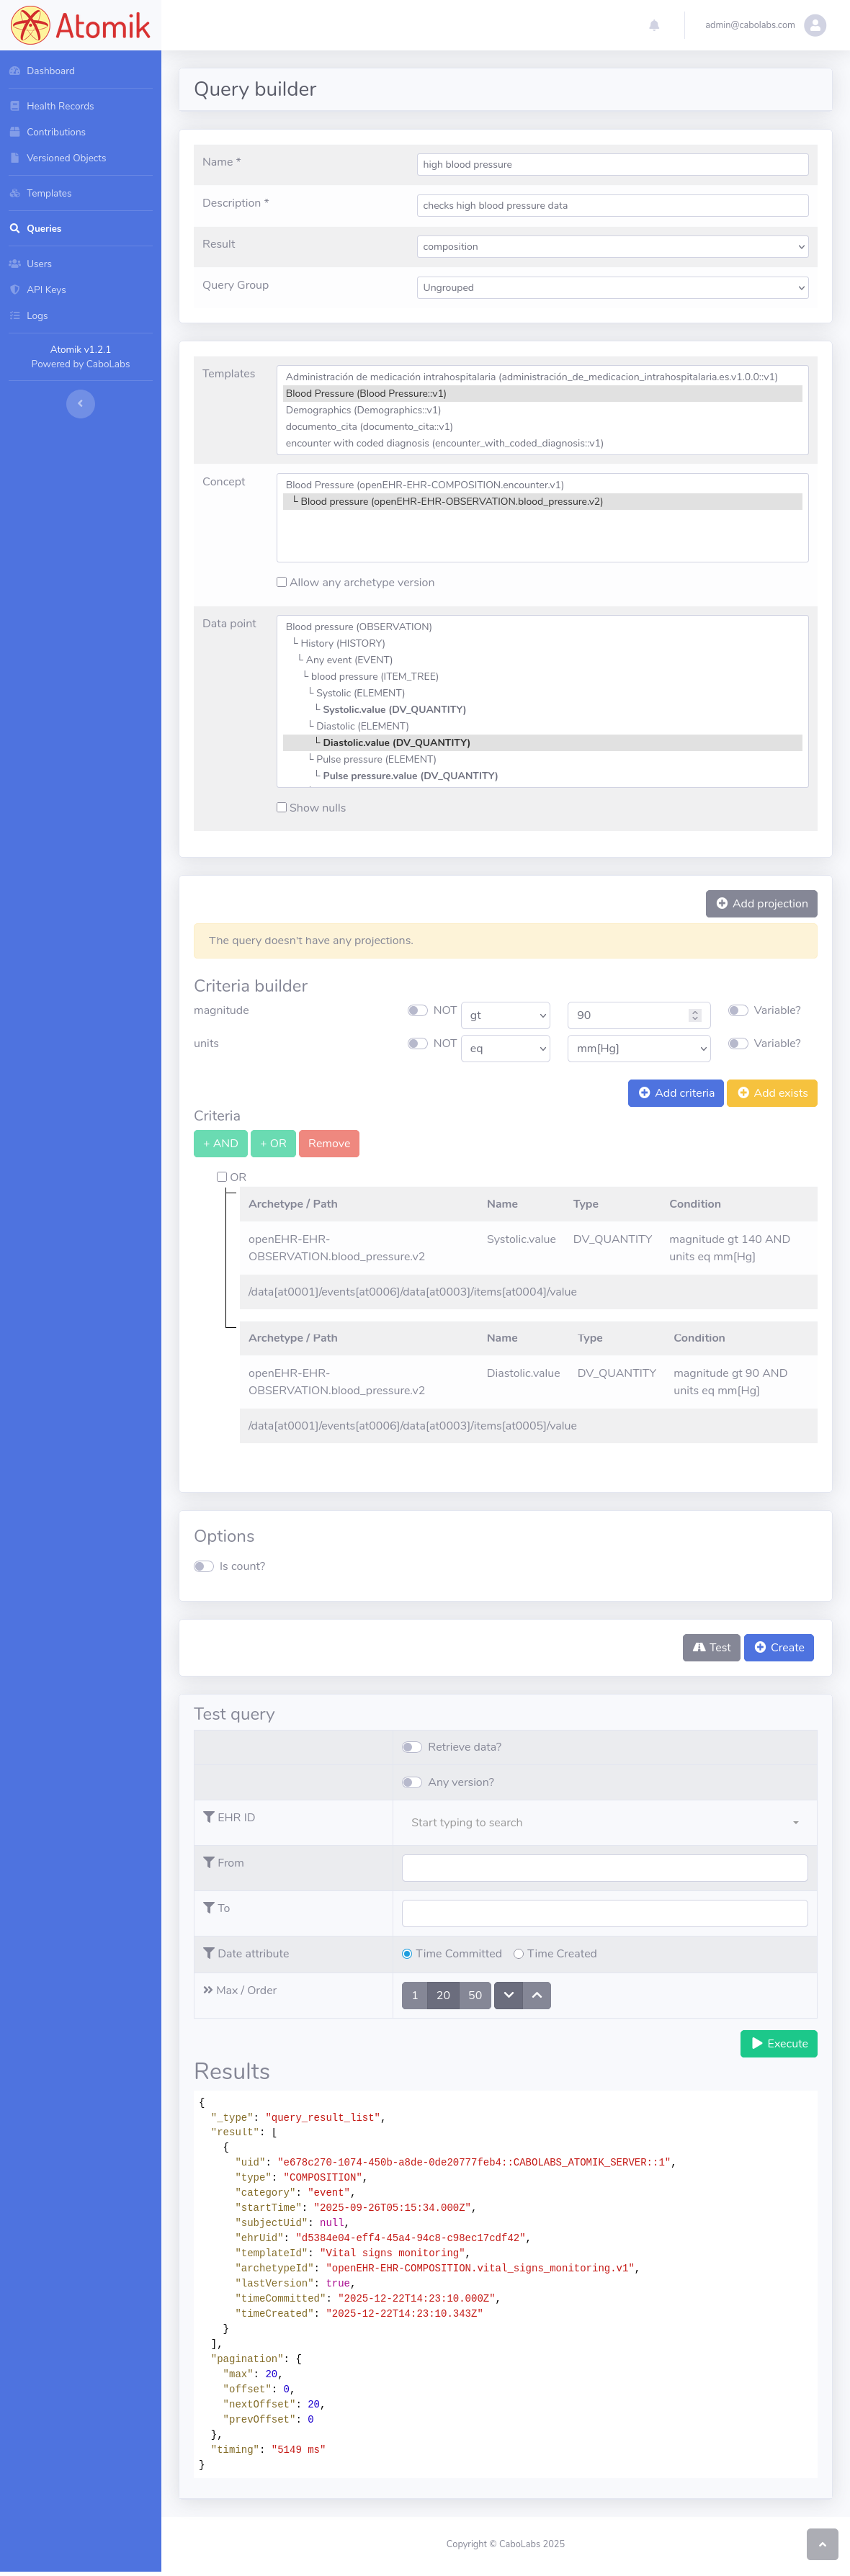Select the Time Created radio option
The width and height of the screenshot is (850, 2576).
tap(518, 1953)
